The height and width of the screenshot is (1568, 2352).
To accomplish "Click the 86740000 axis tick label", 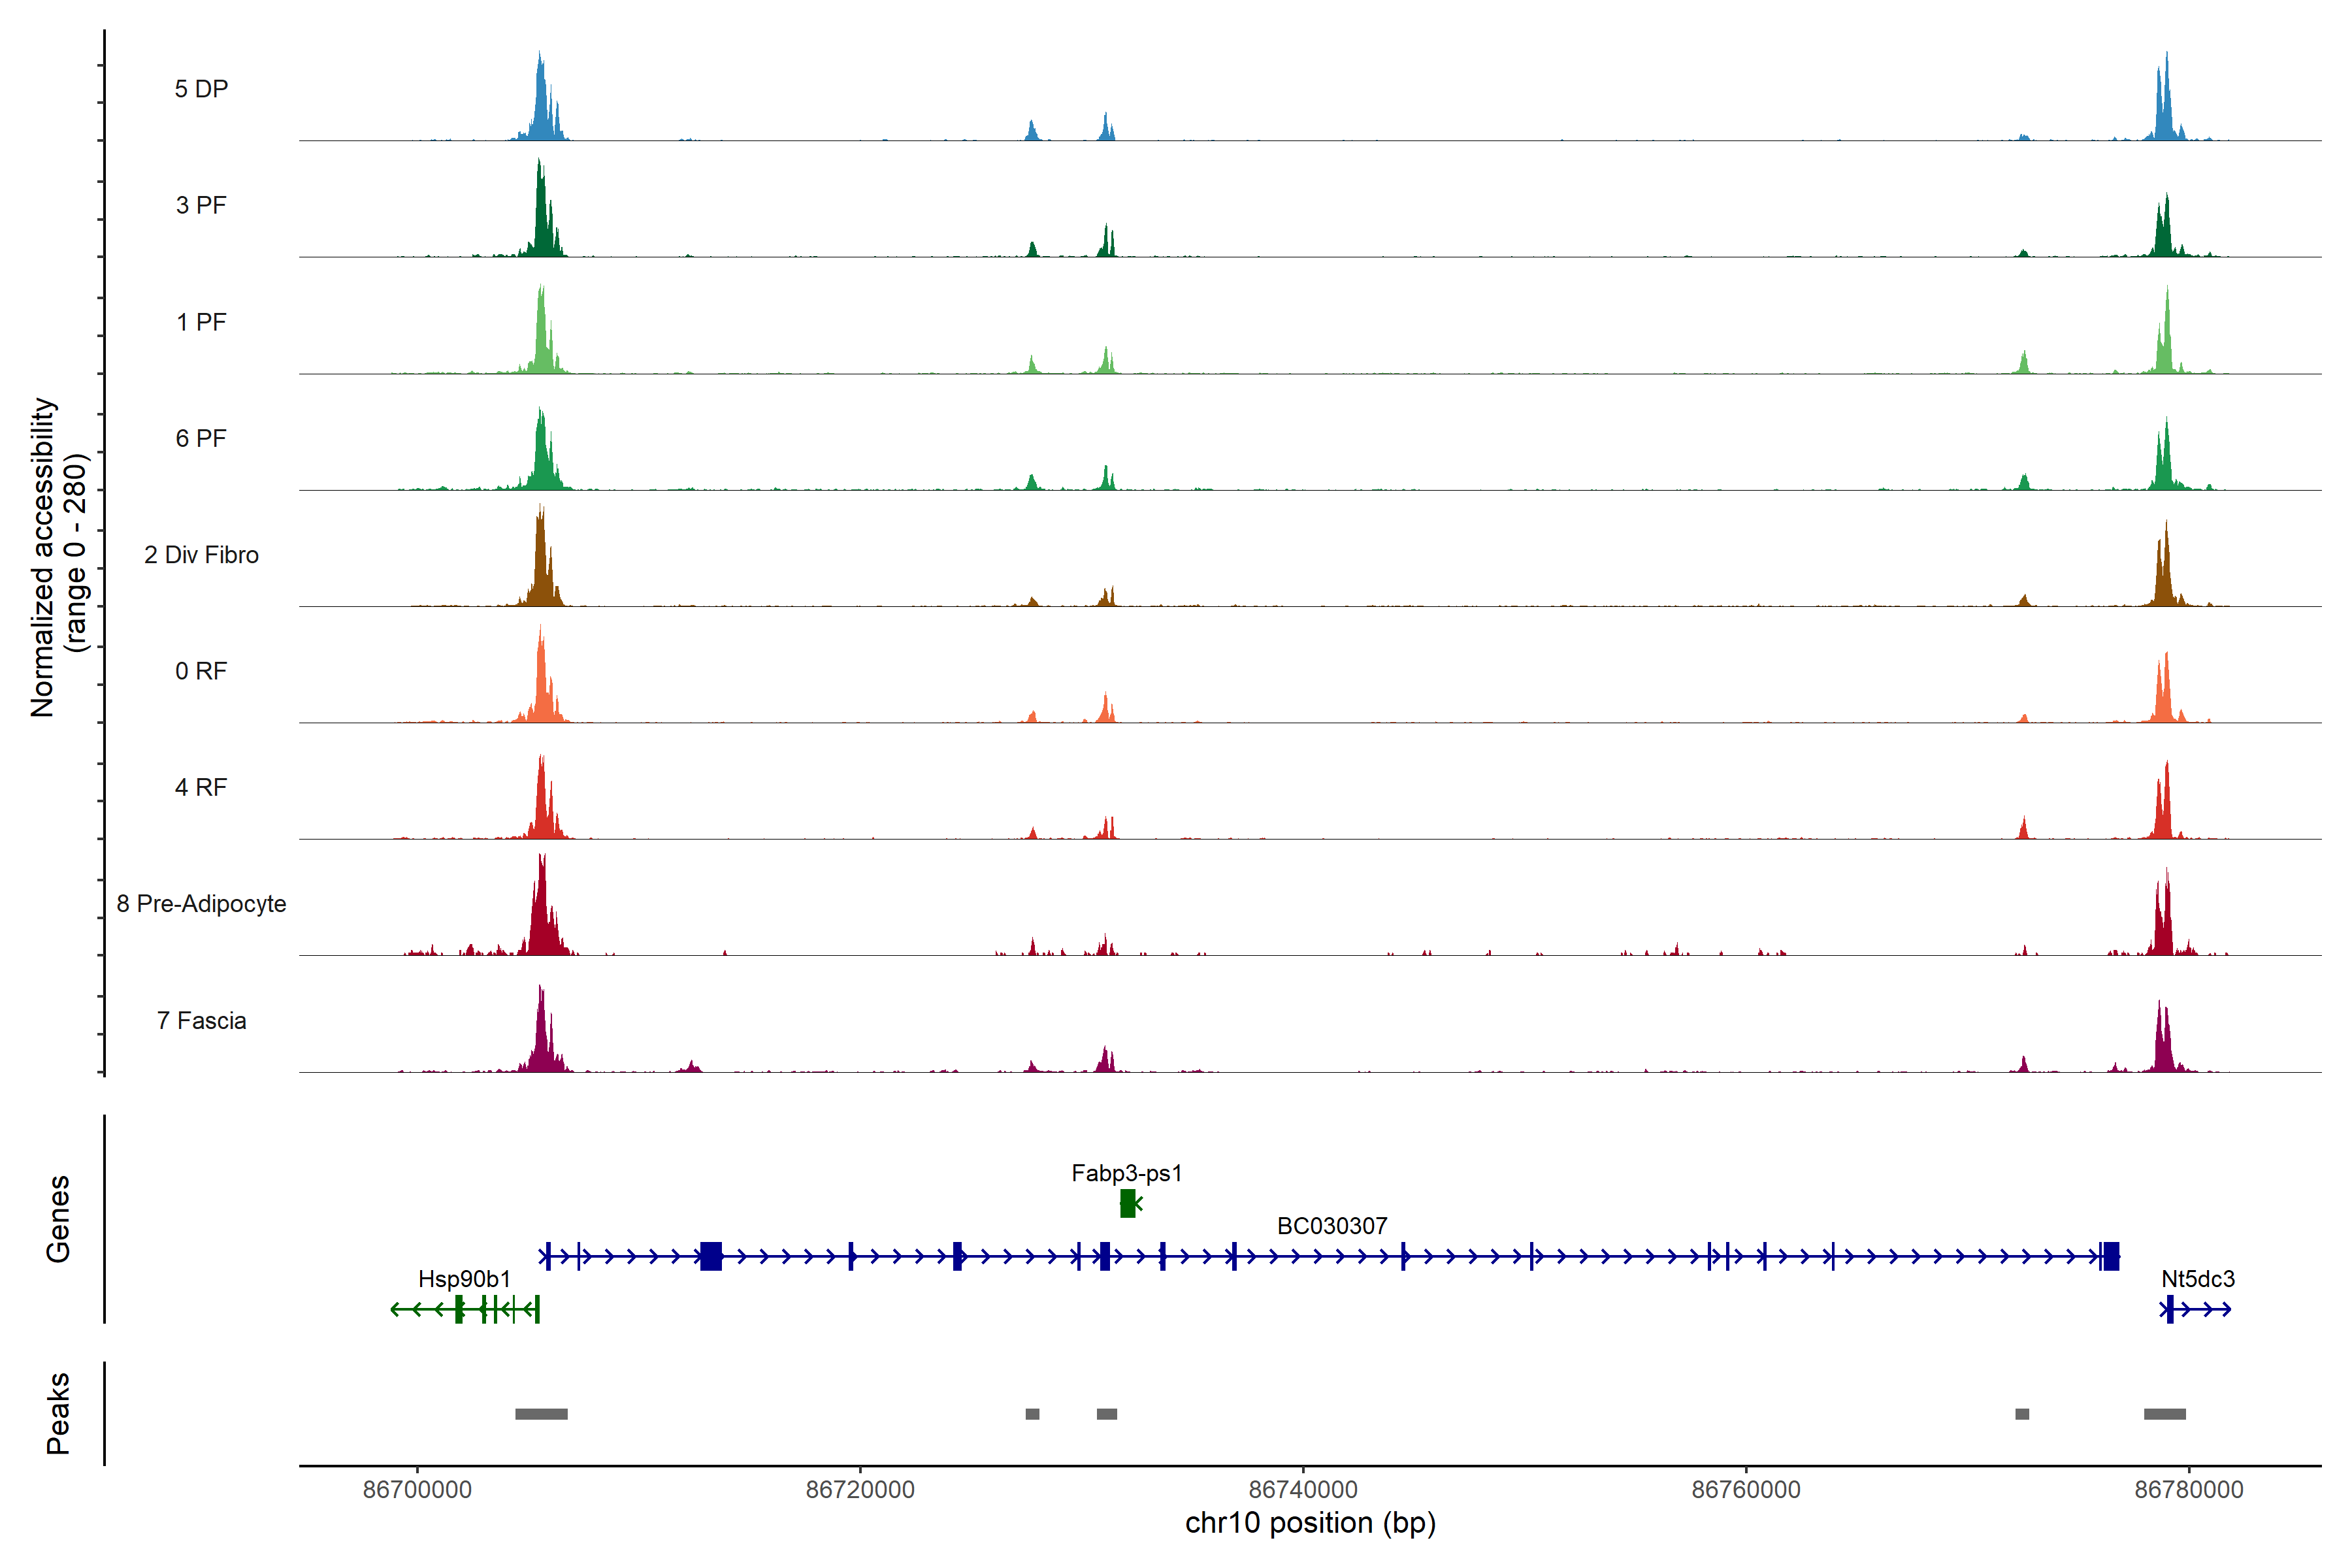I will [1303, 1489].
